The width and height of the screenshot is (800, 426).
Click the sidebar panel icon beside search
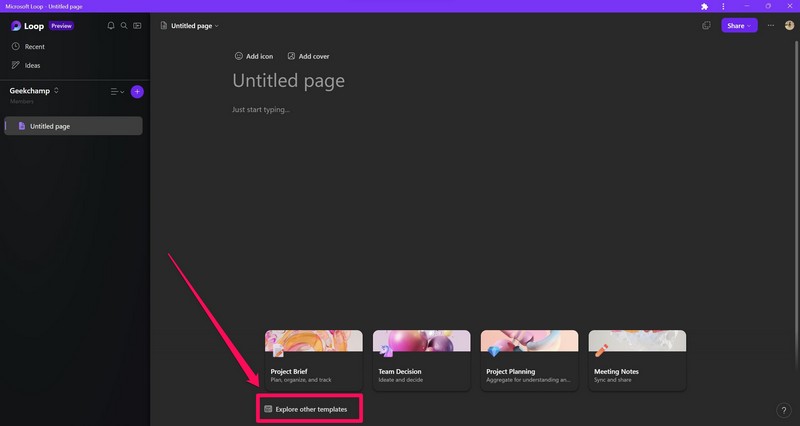[x=137, y=26]
